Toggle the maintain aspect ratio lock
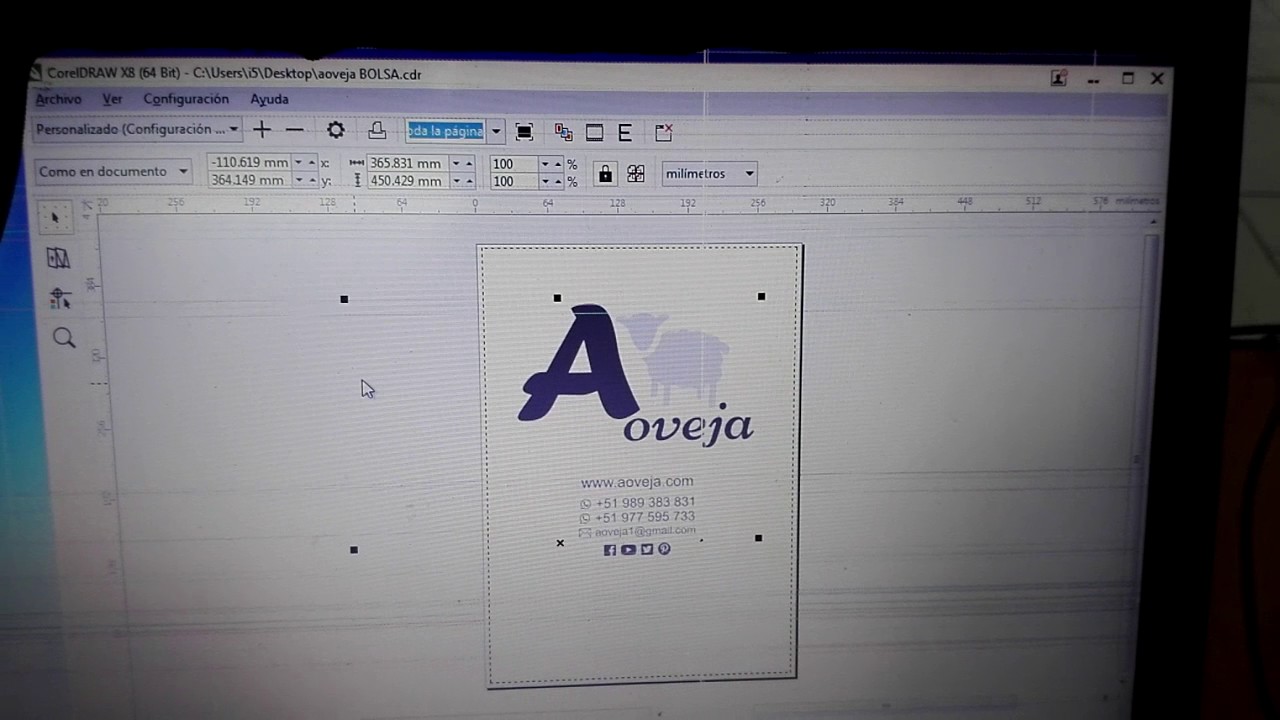Screen dimensions: 1280x720 pyautogui.click(x=605, y=174)
